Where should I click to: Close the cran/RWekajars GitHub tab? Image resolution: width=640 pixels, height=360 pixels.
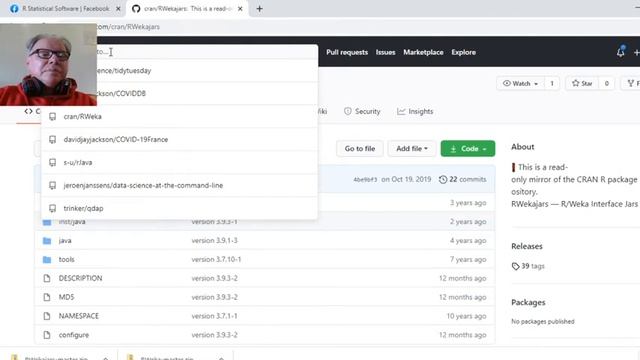point(240,9)
